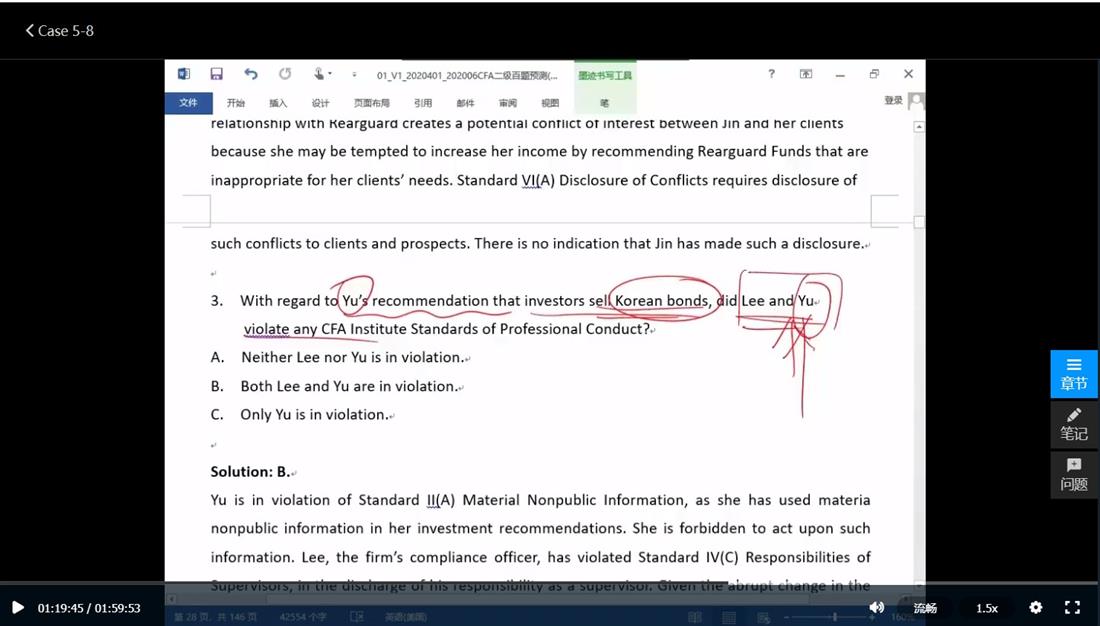
Task: Open the 问题 questions panel
Action: (1074, 475)
